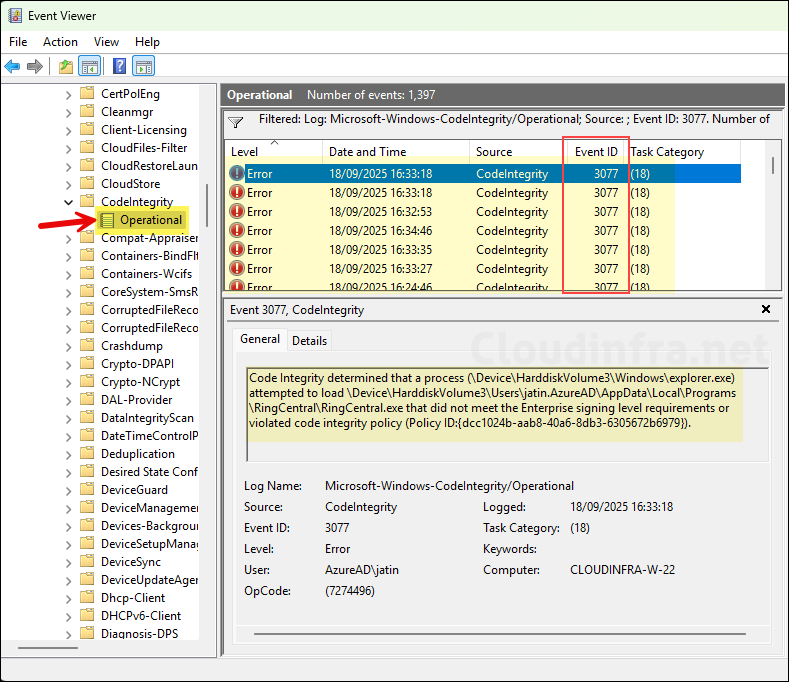The width and height of the screenshot is (789, 682).
Task: Click the Back arrow toolbar icon
Action: coord(12,67)
